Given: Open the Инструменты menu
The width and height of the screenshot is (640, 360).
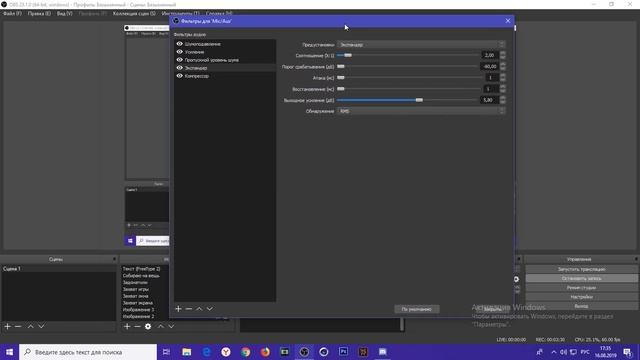Looking at the screenshot, I should 180,13.
